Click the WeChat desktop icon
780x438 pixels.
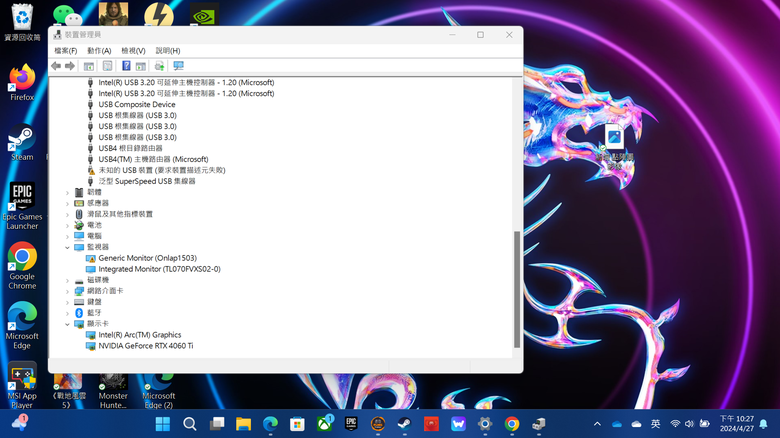pos(68,15)
